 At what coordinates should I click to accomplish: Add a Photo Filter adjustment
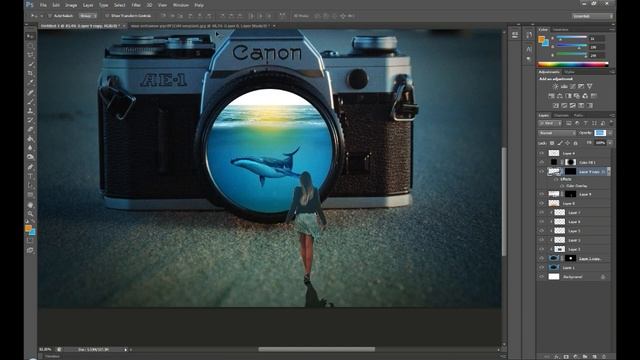pyautogui.click(x=577, y=96)
